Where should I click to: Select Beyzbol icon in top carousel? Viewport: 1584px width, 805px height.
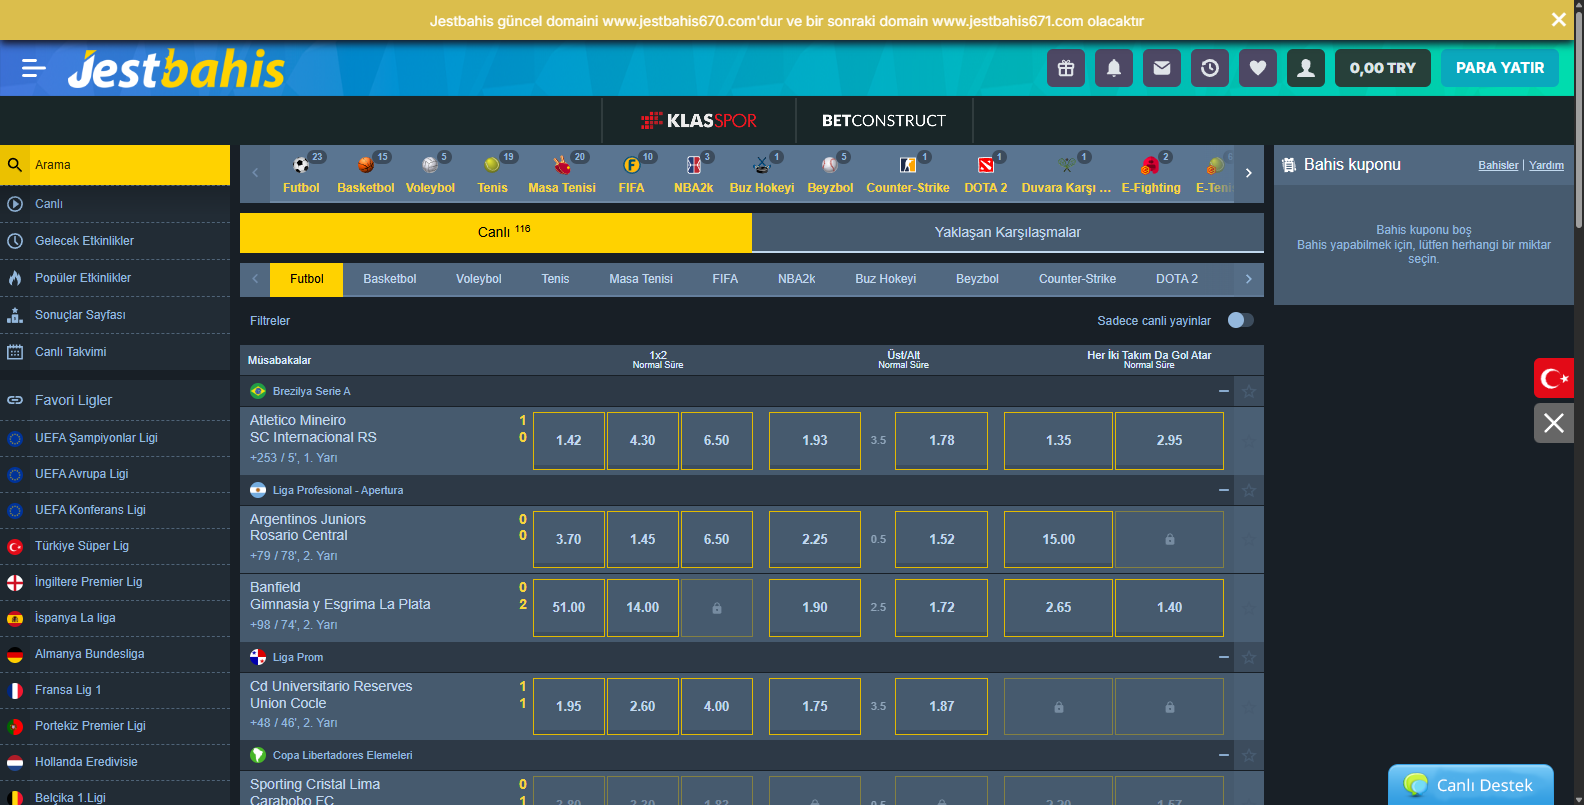(x=830, y=174)
